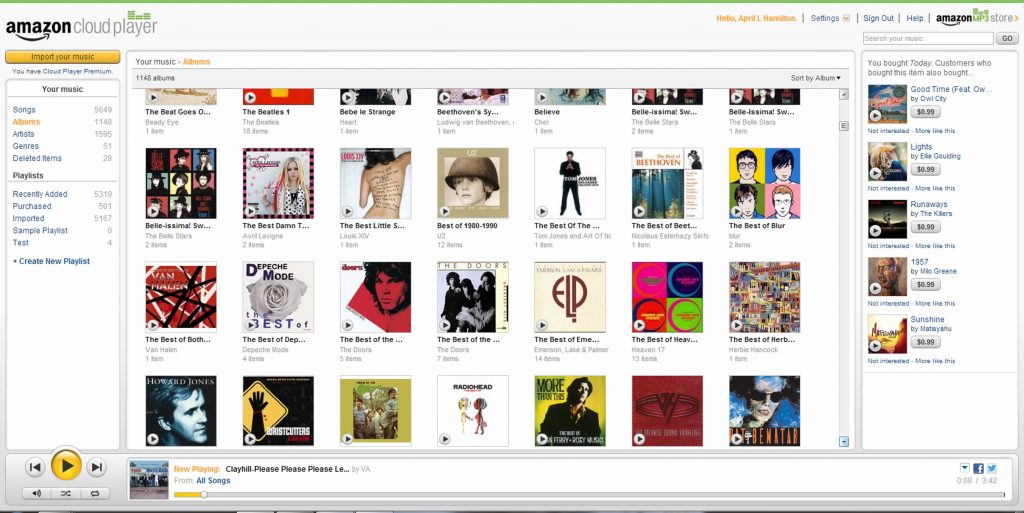Image resolution: width=1024 pixels, height=513 pixels.
Task: Open the Sort by Album dropdown
Action: click(816, 78)
